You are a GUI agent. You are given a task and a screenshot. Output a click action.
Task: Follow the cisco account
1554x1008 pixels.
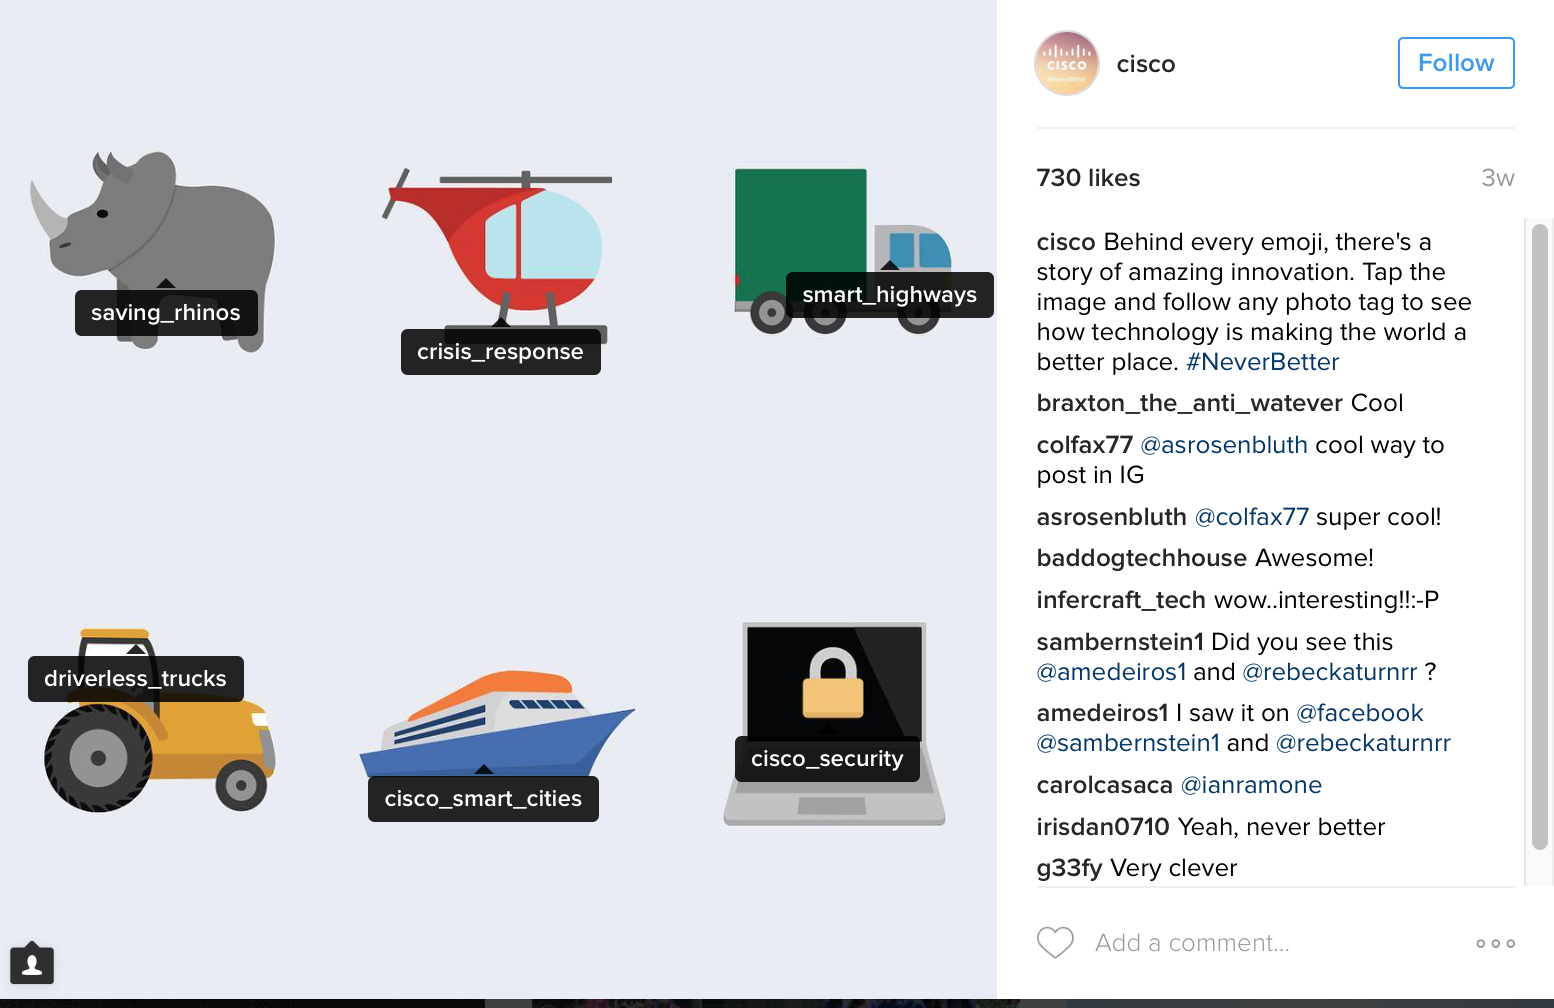[1456, 63]
